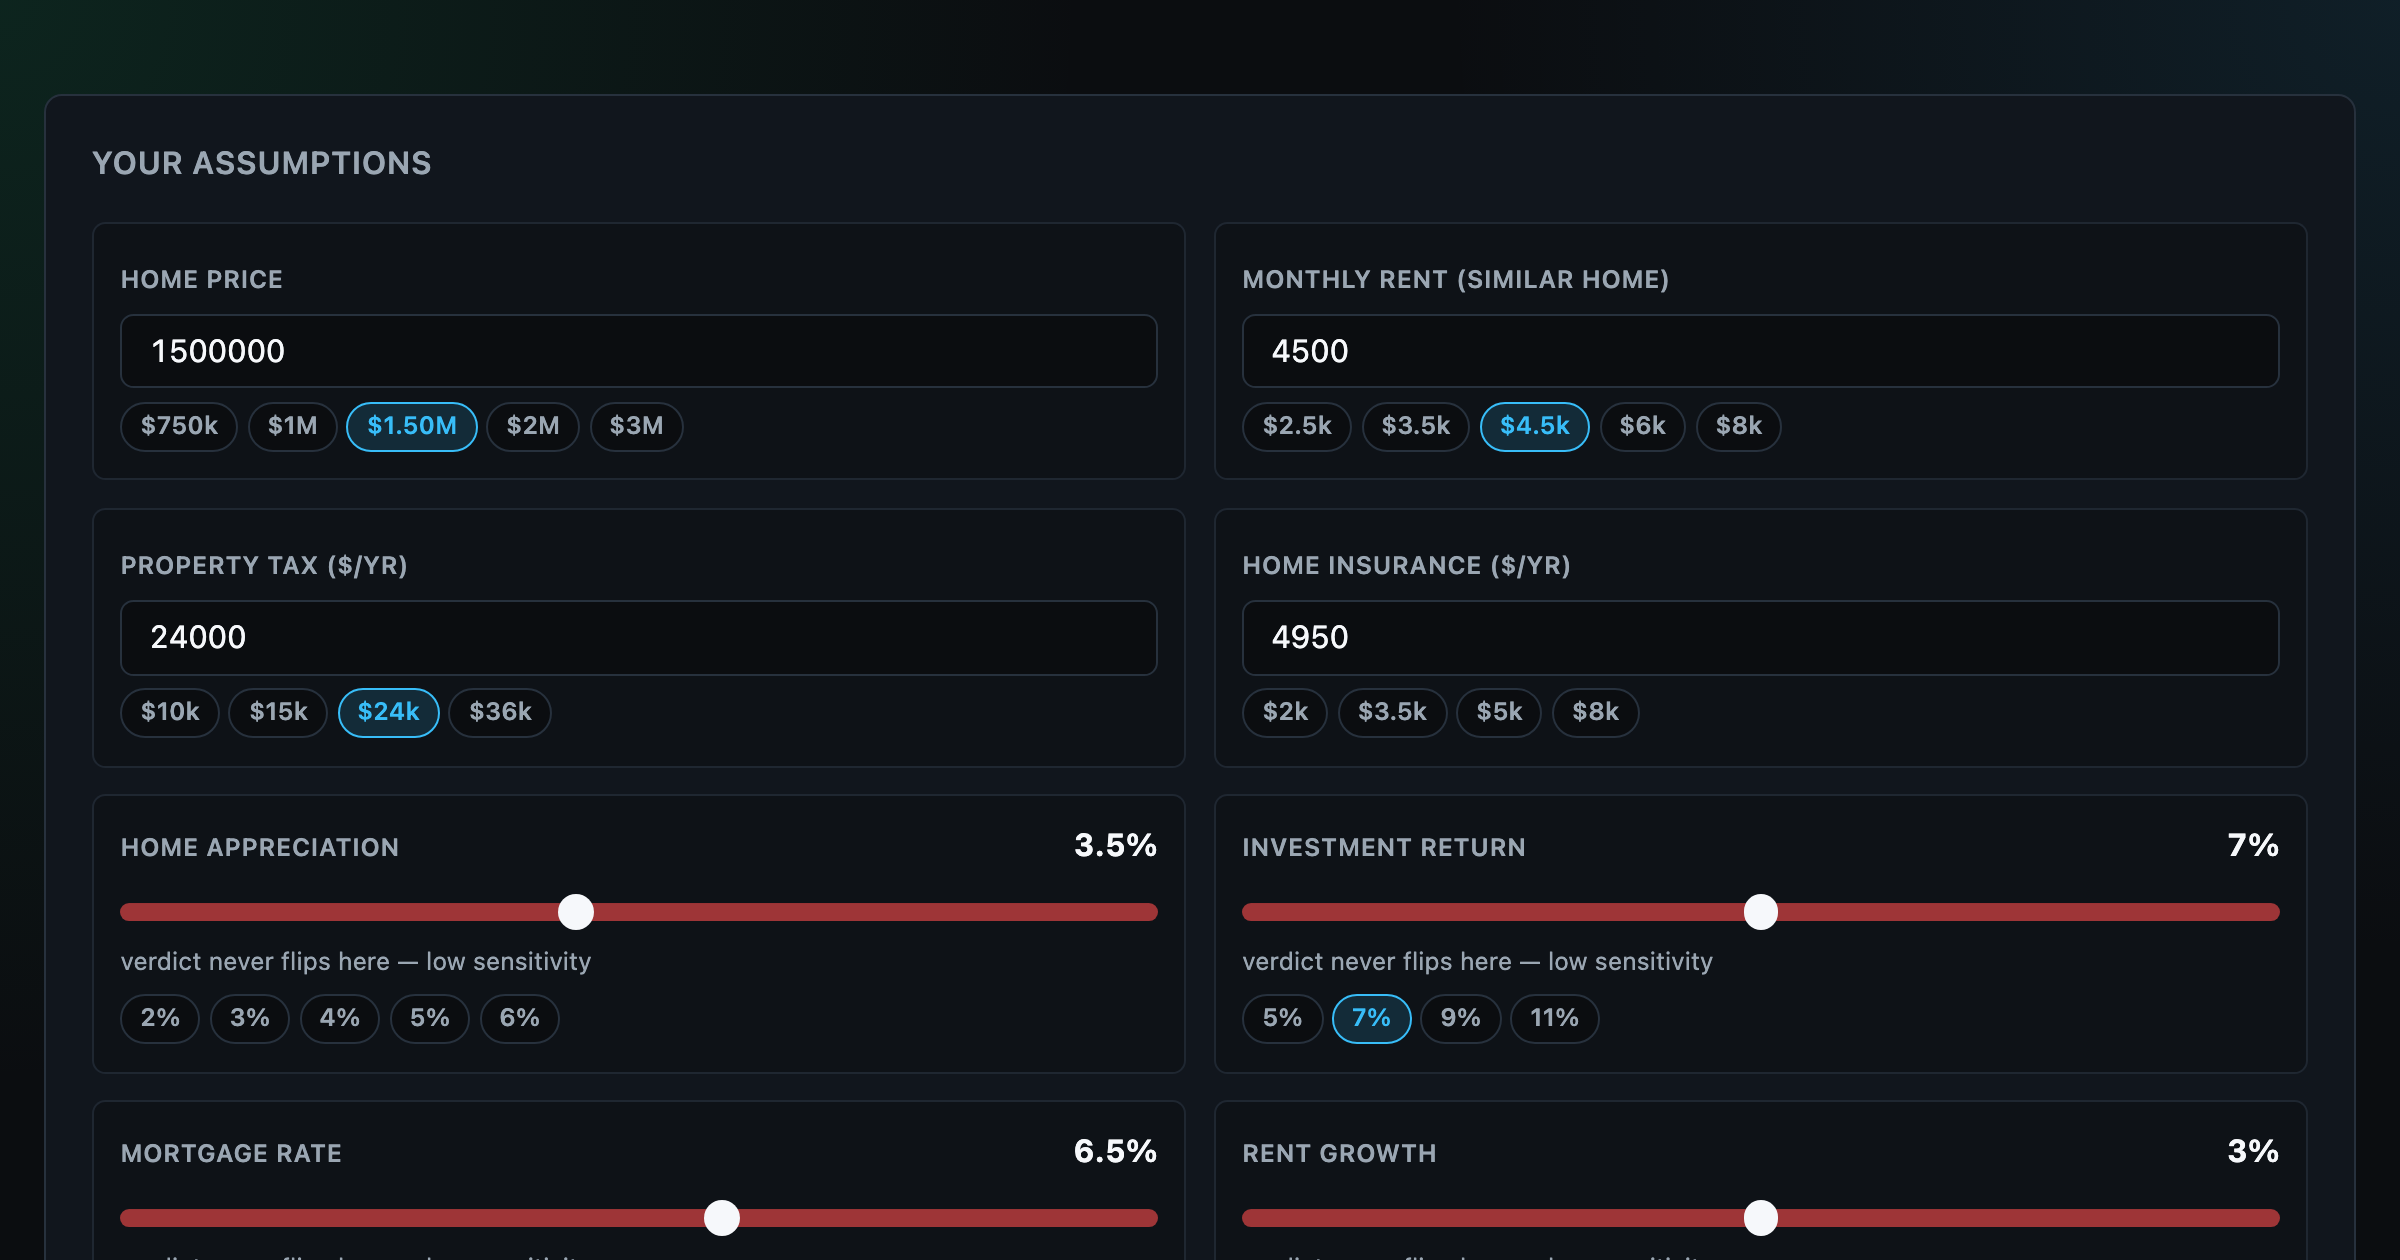Select the $24k property tax chip

point(389,712)
